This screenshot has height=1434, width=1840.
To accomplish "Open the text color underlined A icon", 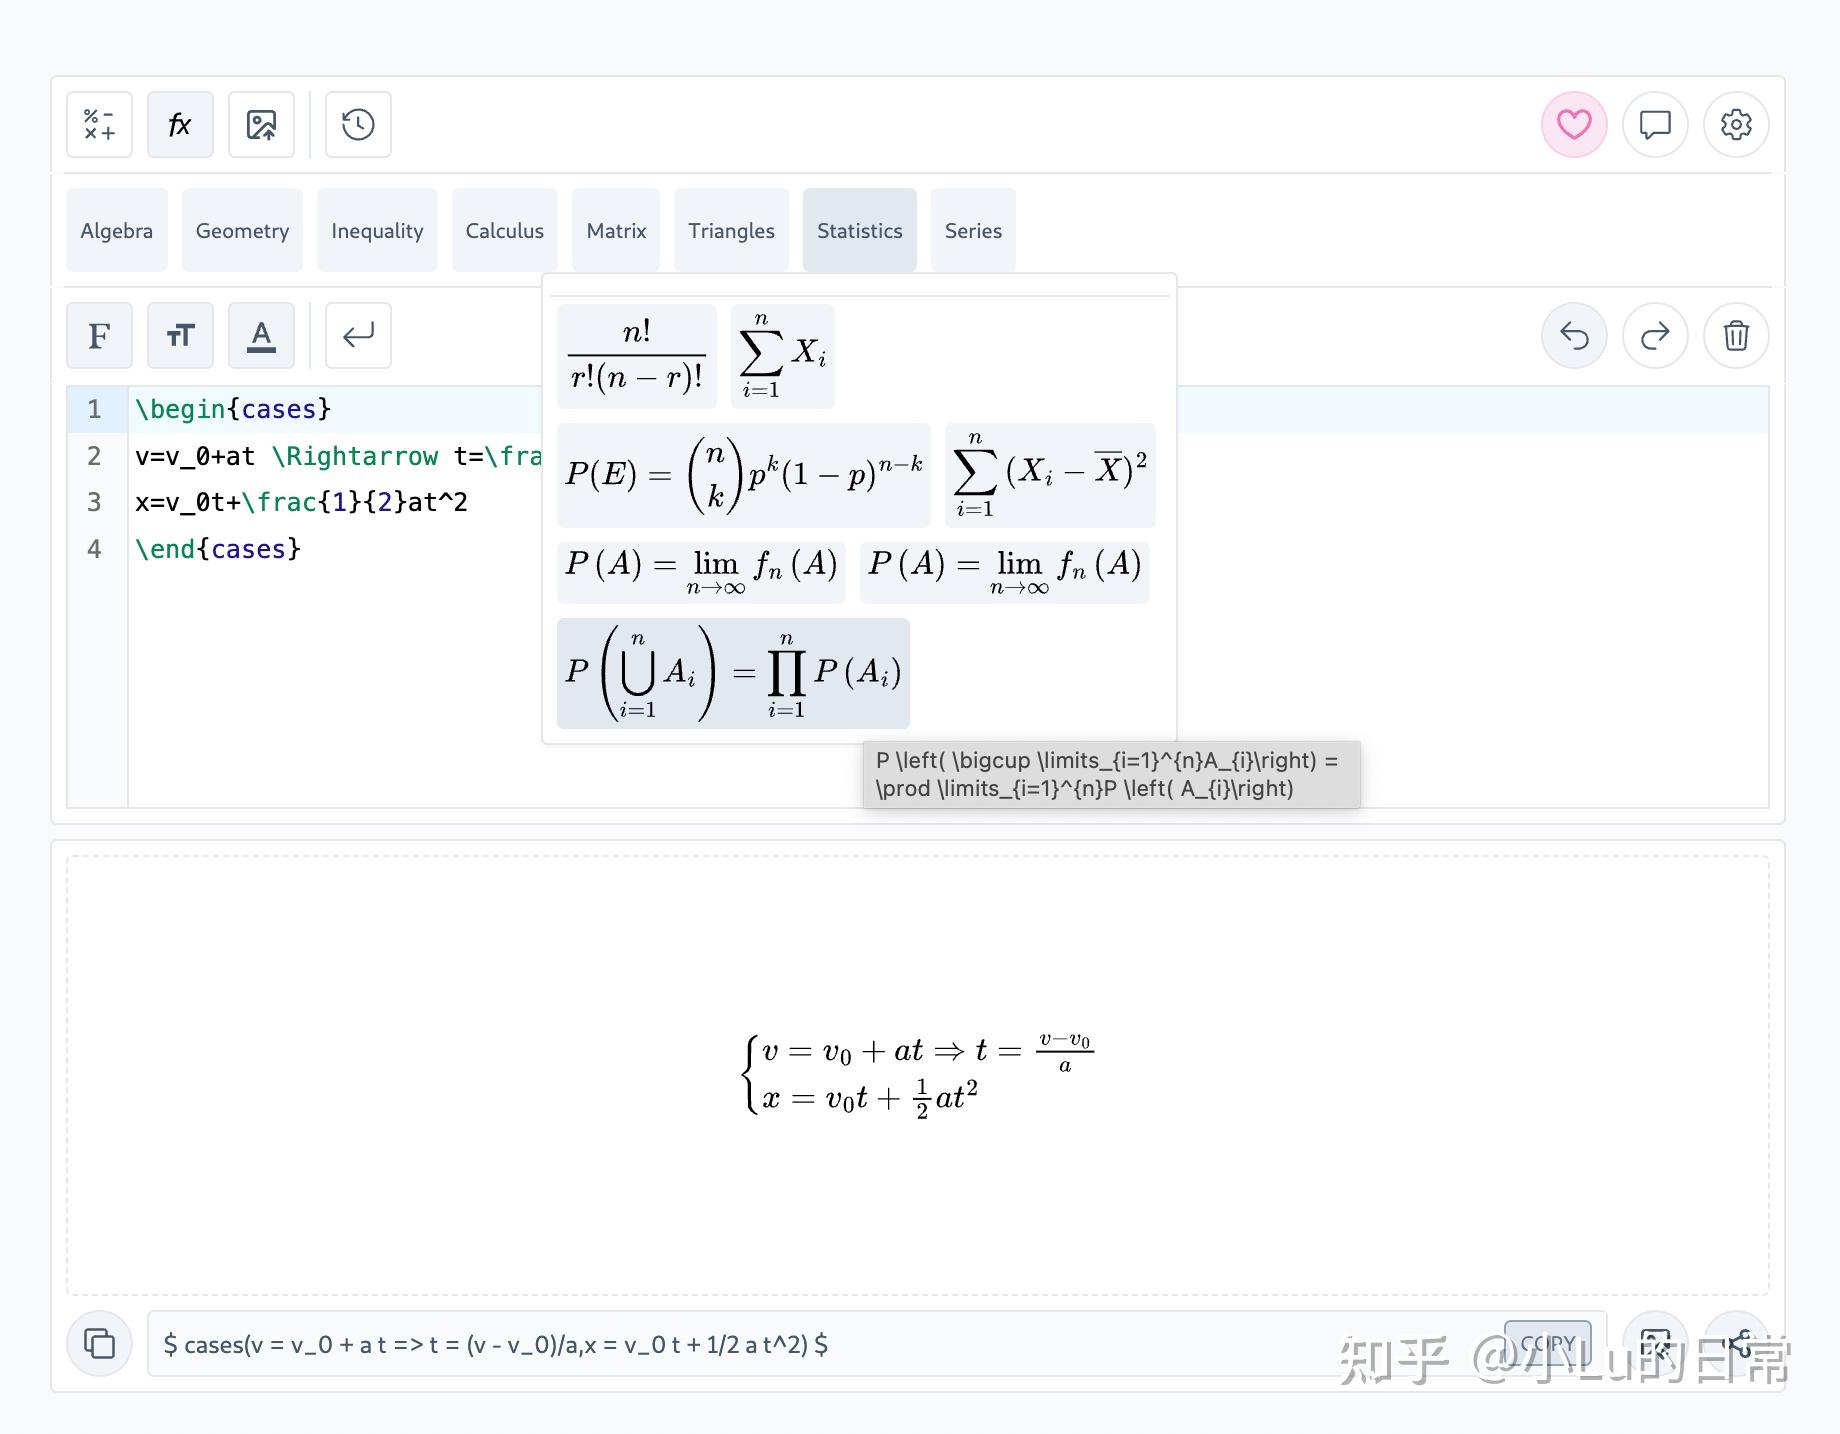I will click(261, 336).
